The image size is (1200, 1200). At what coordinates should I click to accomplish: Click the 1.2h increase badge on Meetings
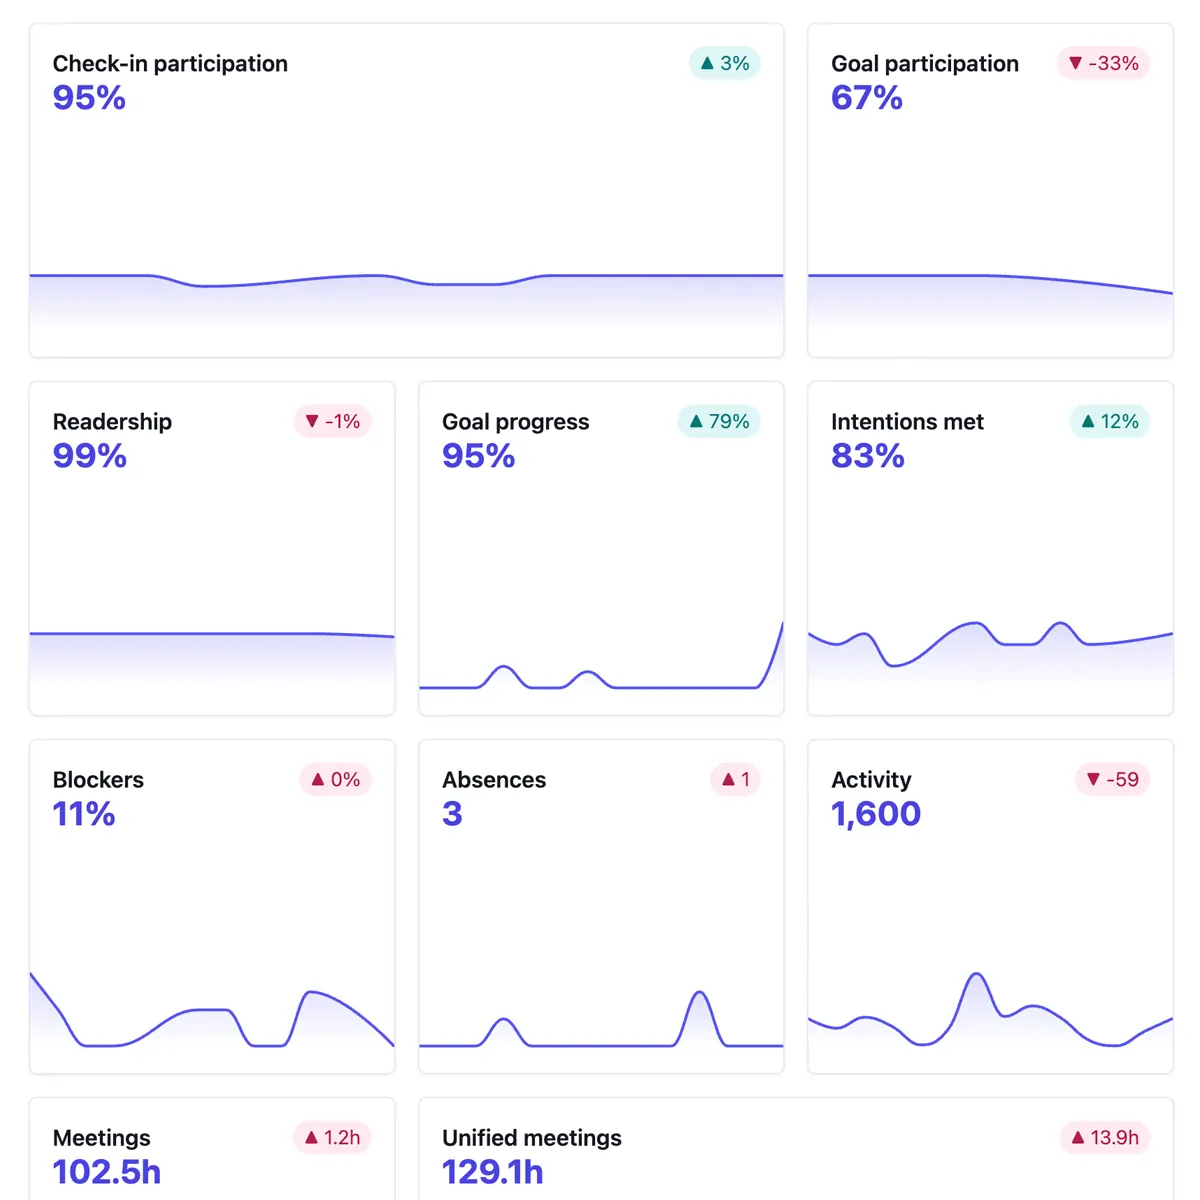(332, 1137)
